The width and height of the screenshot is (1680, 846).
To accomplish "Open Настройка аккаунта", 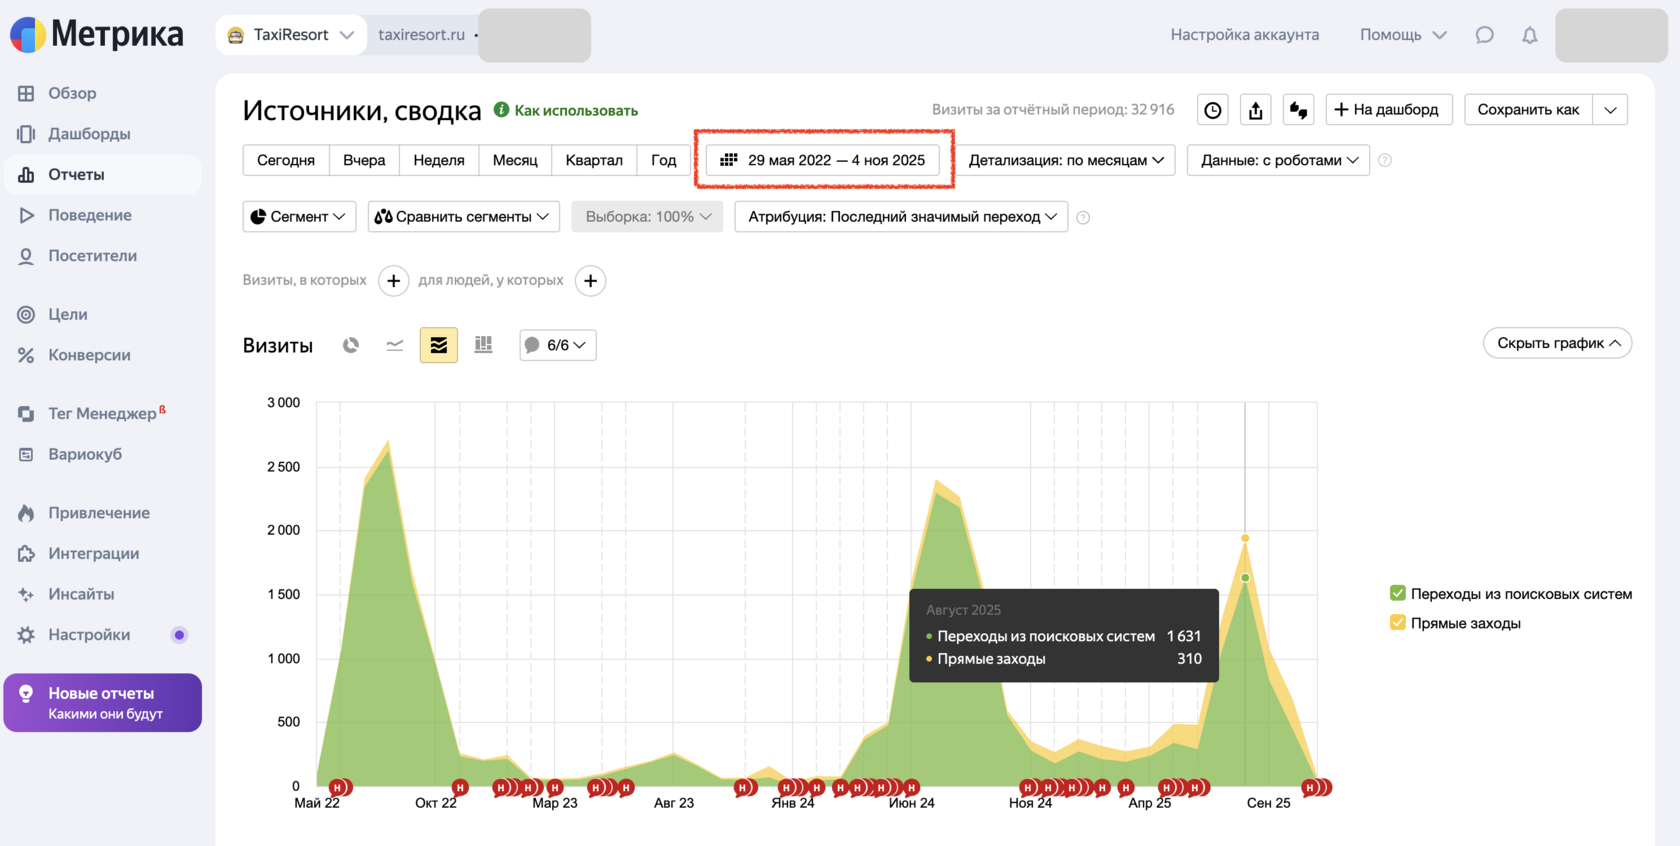I will click(1245, 35).
